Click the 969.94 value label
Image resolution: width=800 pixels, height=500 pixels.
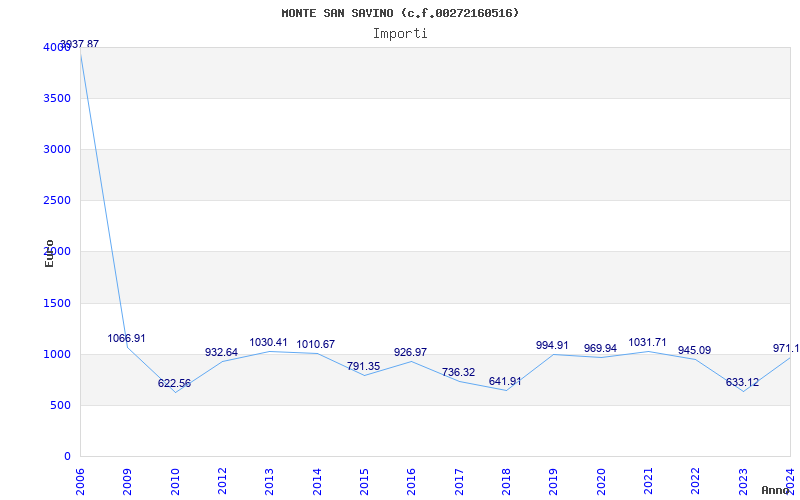[601, 348]
